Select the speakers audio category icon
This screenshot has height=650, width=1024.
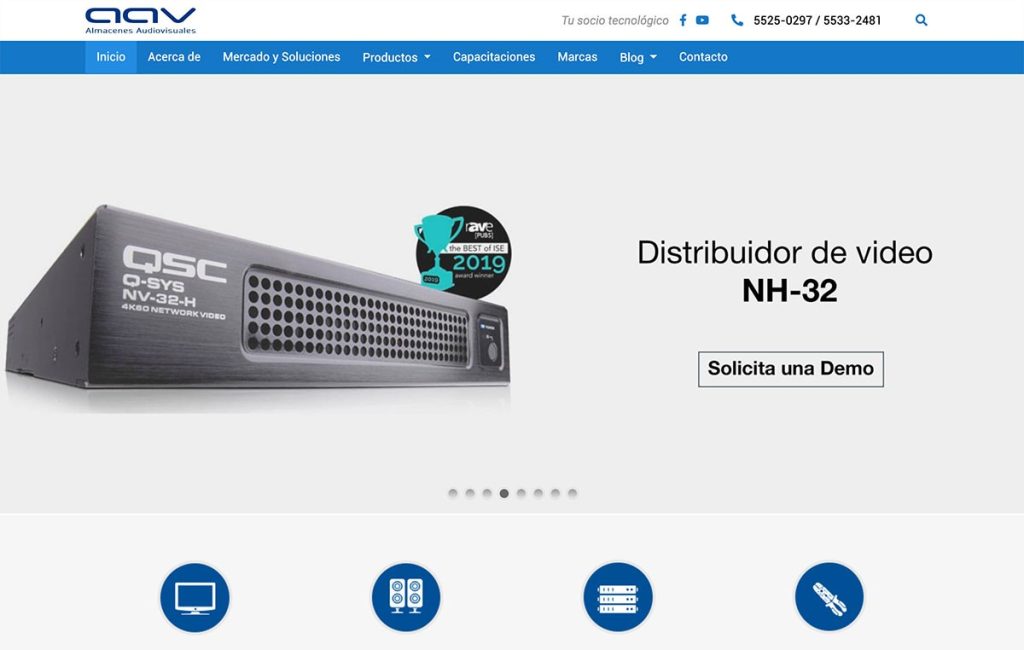[x=405, y=596]
